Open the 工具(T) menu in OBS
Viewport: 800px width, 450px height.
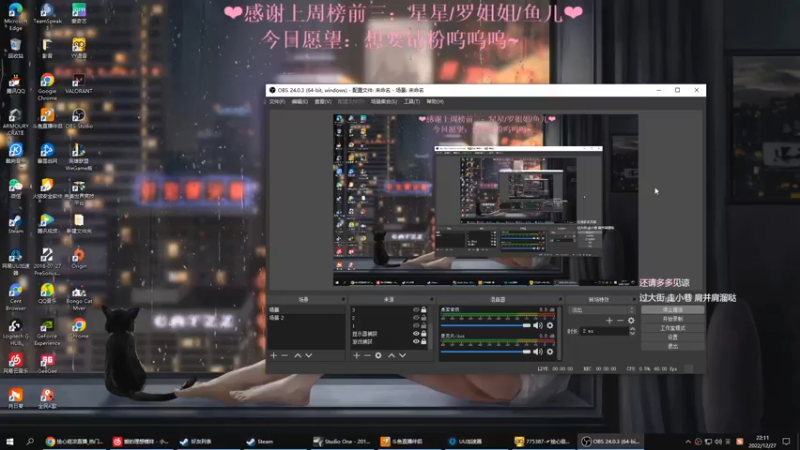[412, 102]
